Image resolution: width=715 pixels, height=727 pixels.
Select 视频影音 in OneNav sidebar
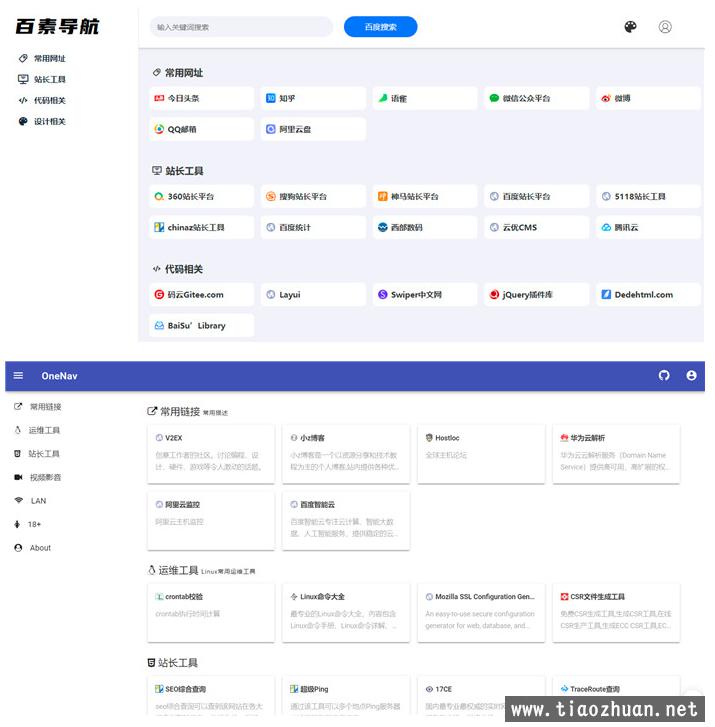point(38,478)
